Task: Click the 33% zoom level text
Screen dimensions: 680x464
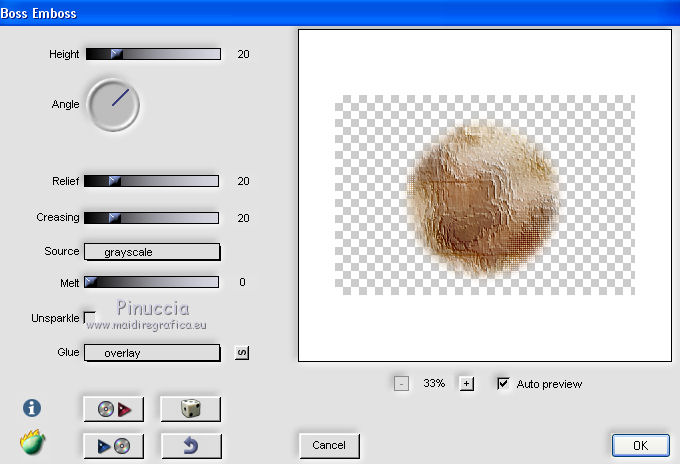Action: [434, 383]
